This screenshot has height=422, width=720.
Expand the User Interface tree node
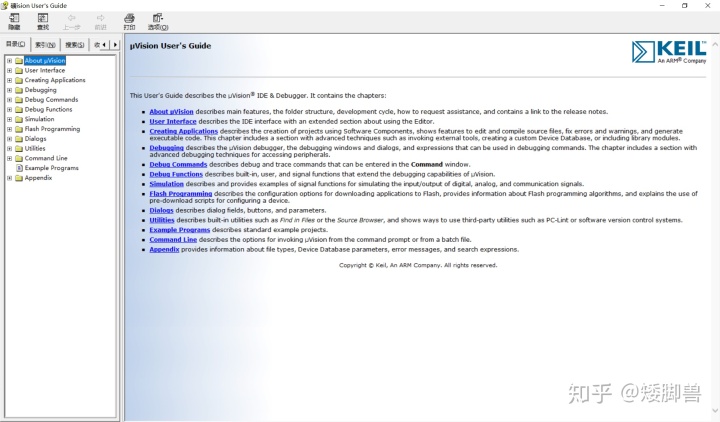pos(9,70)
